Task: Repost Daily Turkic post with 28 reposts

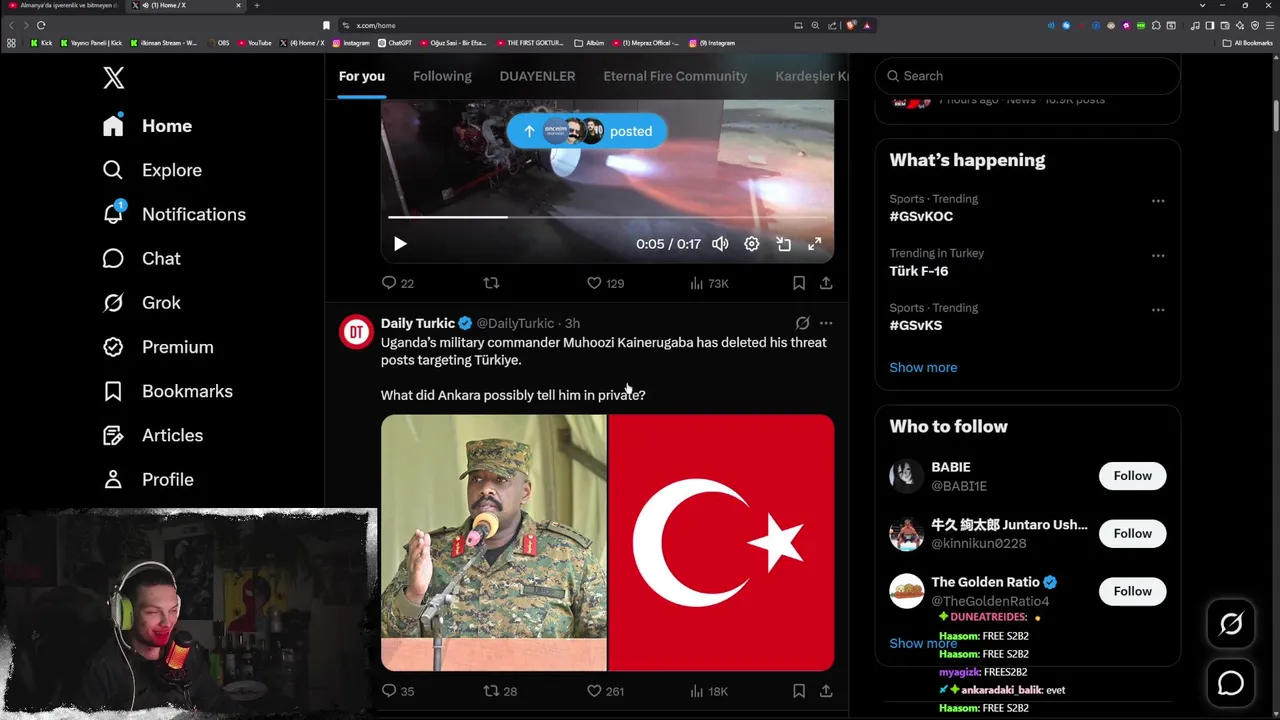Action: click(500, 691)
